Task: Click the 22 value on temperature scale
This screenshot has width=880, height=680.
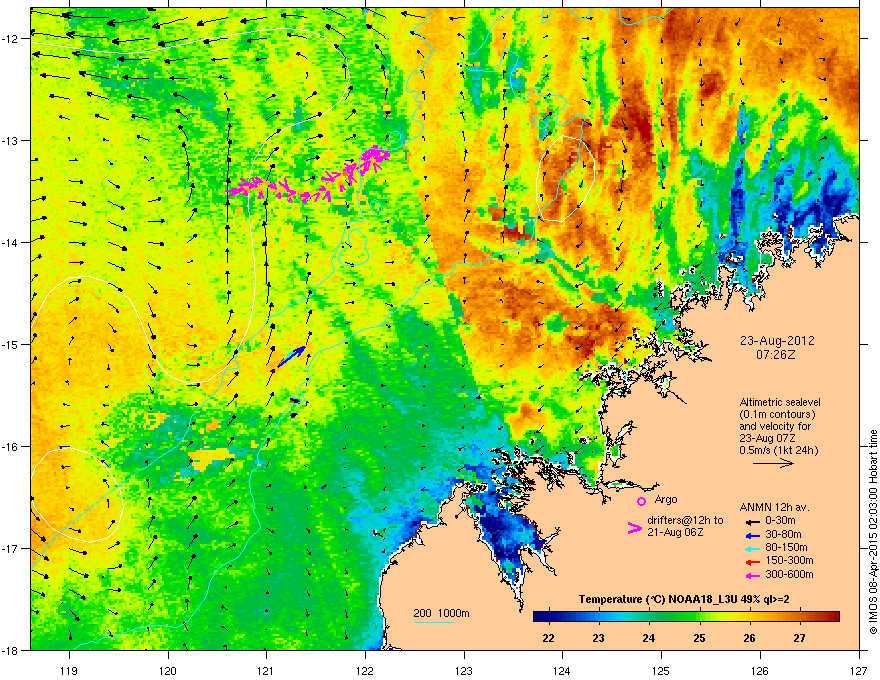Action: [x=548, y=638]
